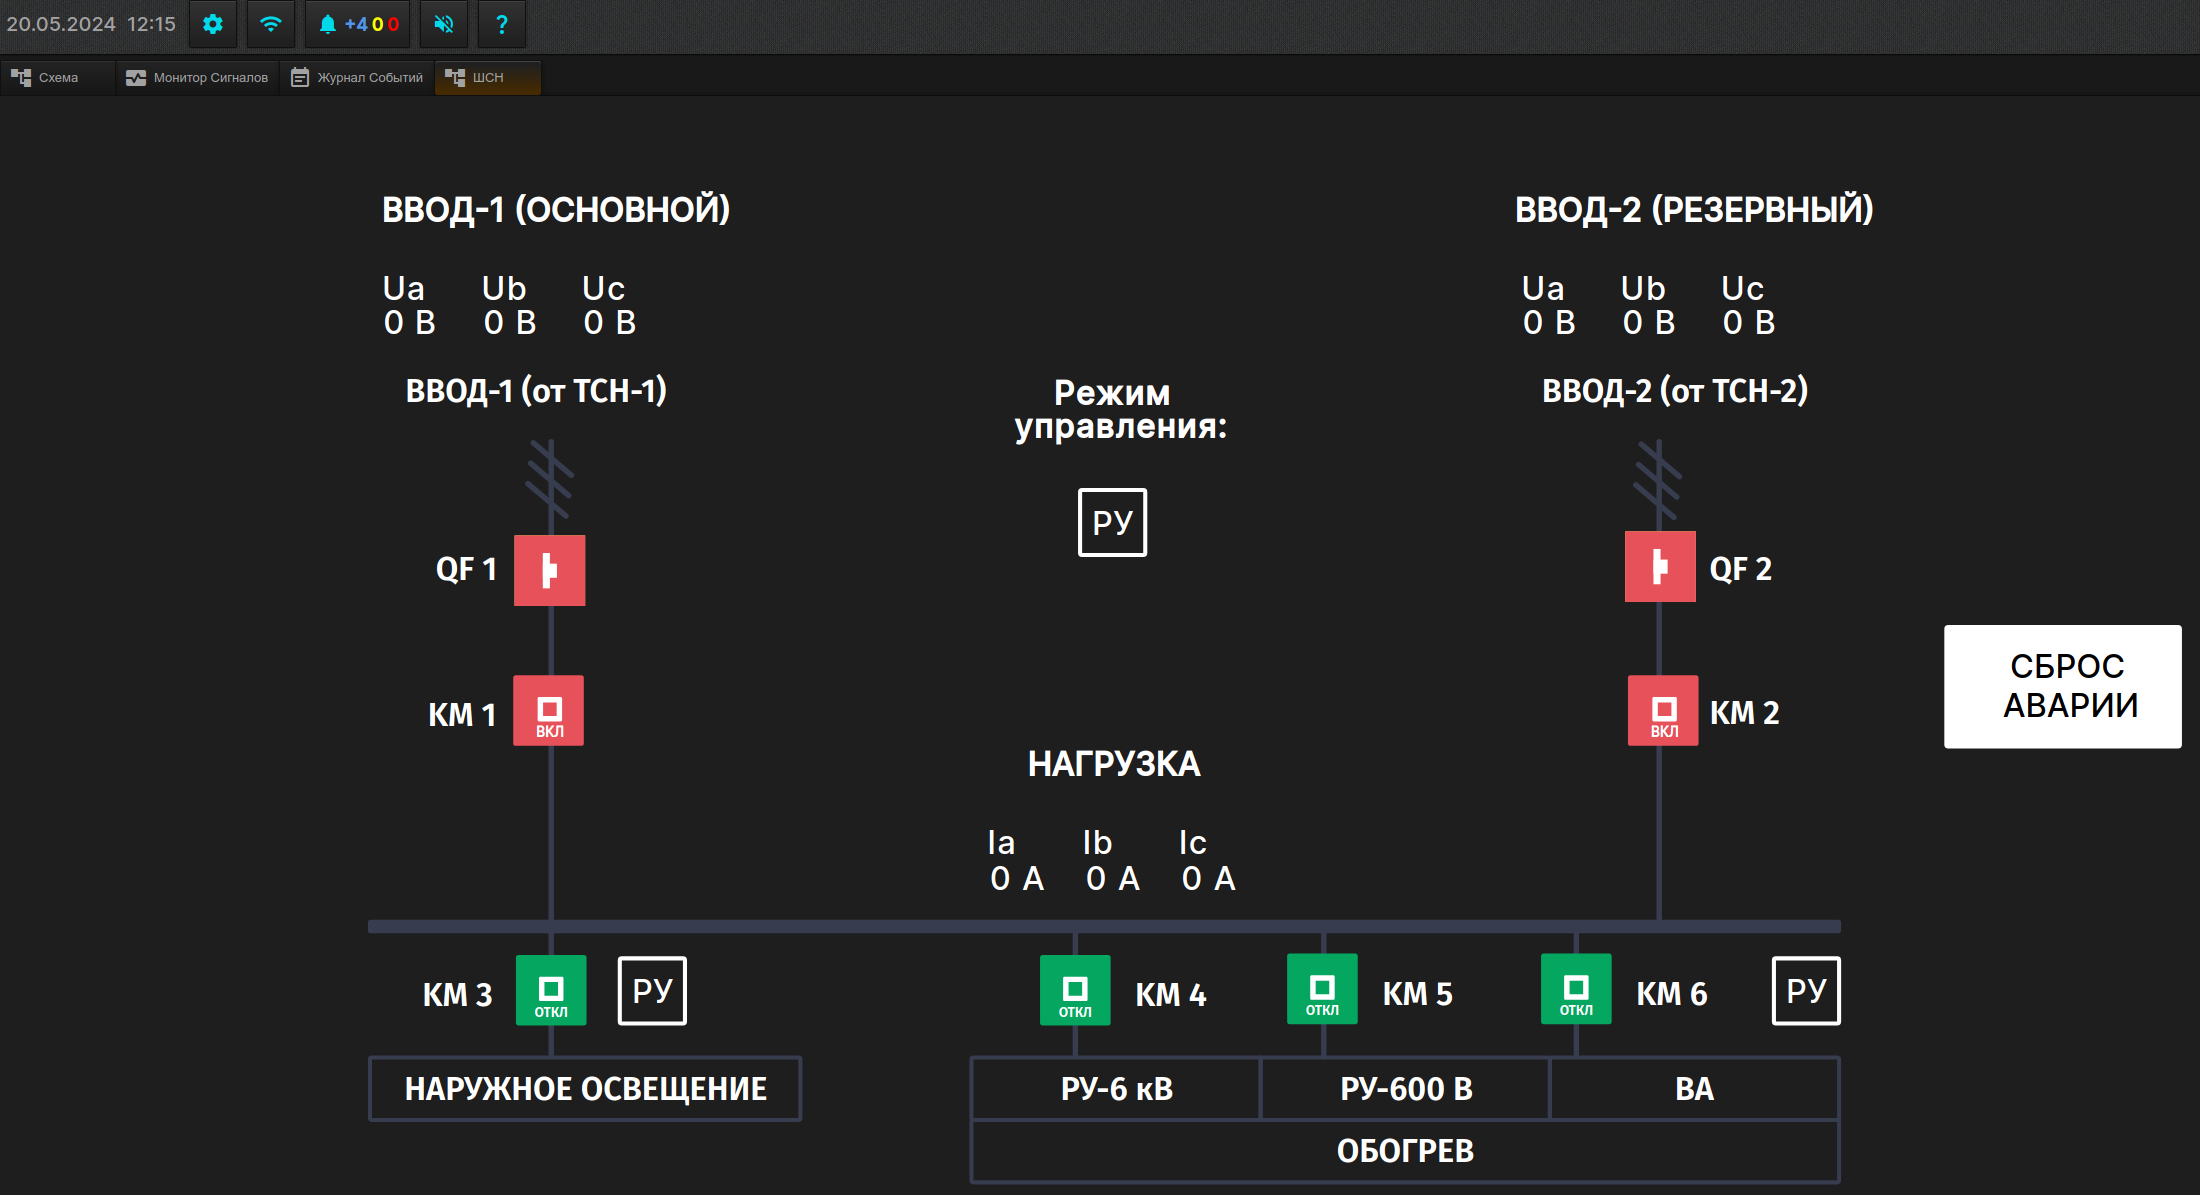Click the Wi-Fi connection status icon
This screenshot has height=1195, width=2200.
271,24
